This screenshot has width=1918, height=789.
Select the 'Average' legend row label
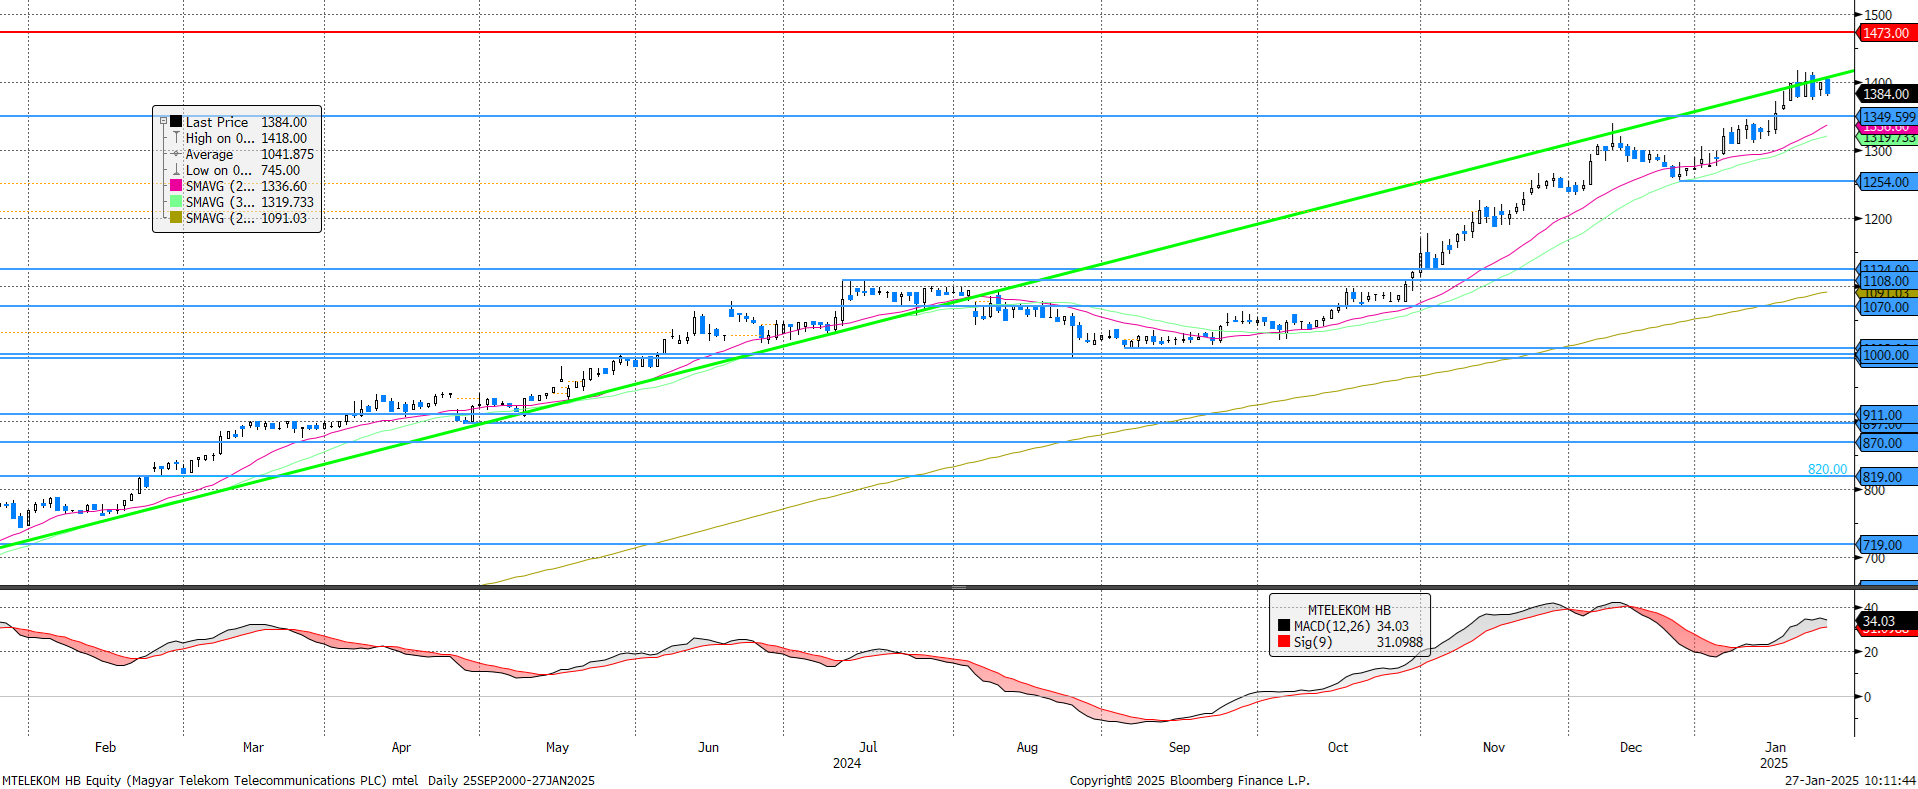[209, 154]
